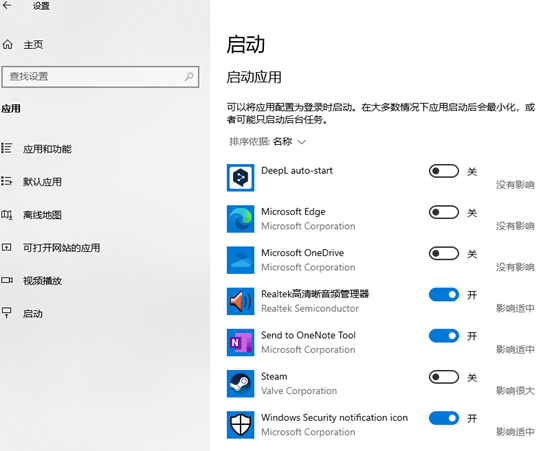Click the DeepL auto-start label
Image resolution: width=554 pixels, height=451 pixels.
click(x=297, y=171)
